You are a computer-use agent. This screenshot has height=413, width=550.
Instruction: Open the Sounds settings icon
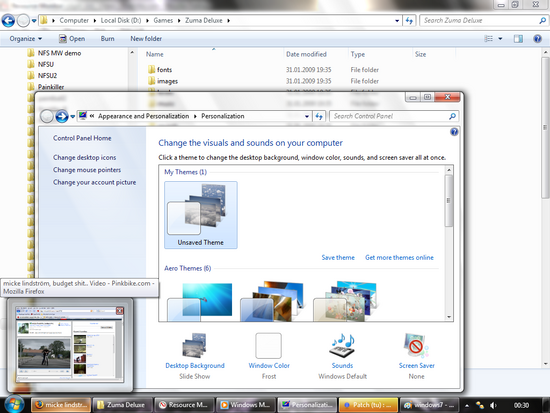(342, 346)
